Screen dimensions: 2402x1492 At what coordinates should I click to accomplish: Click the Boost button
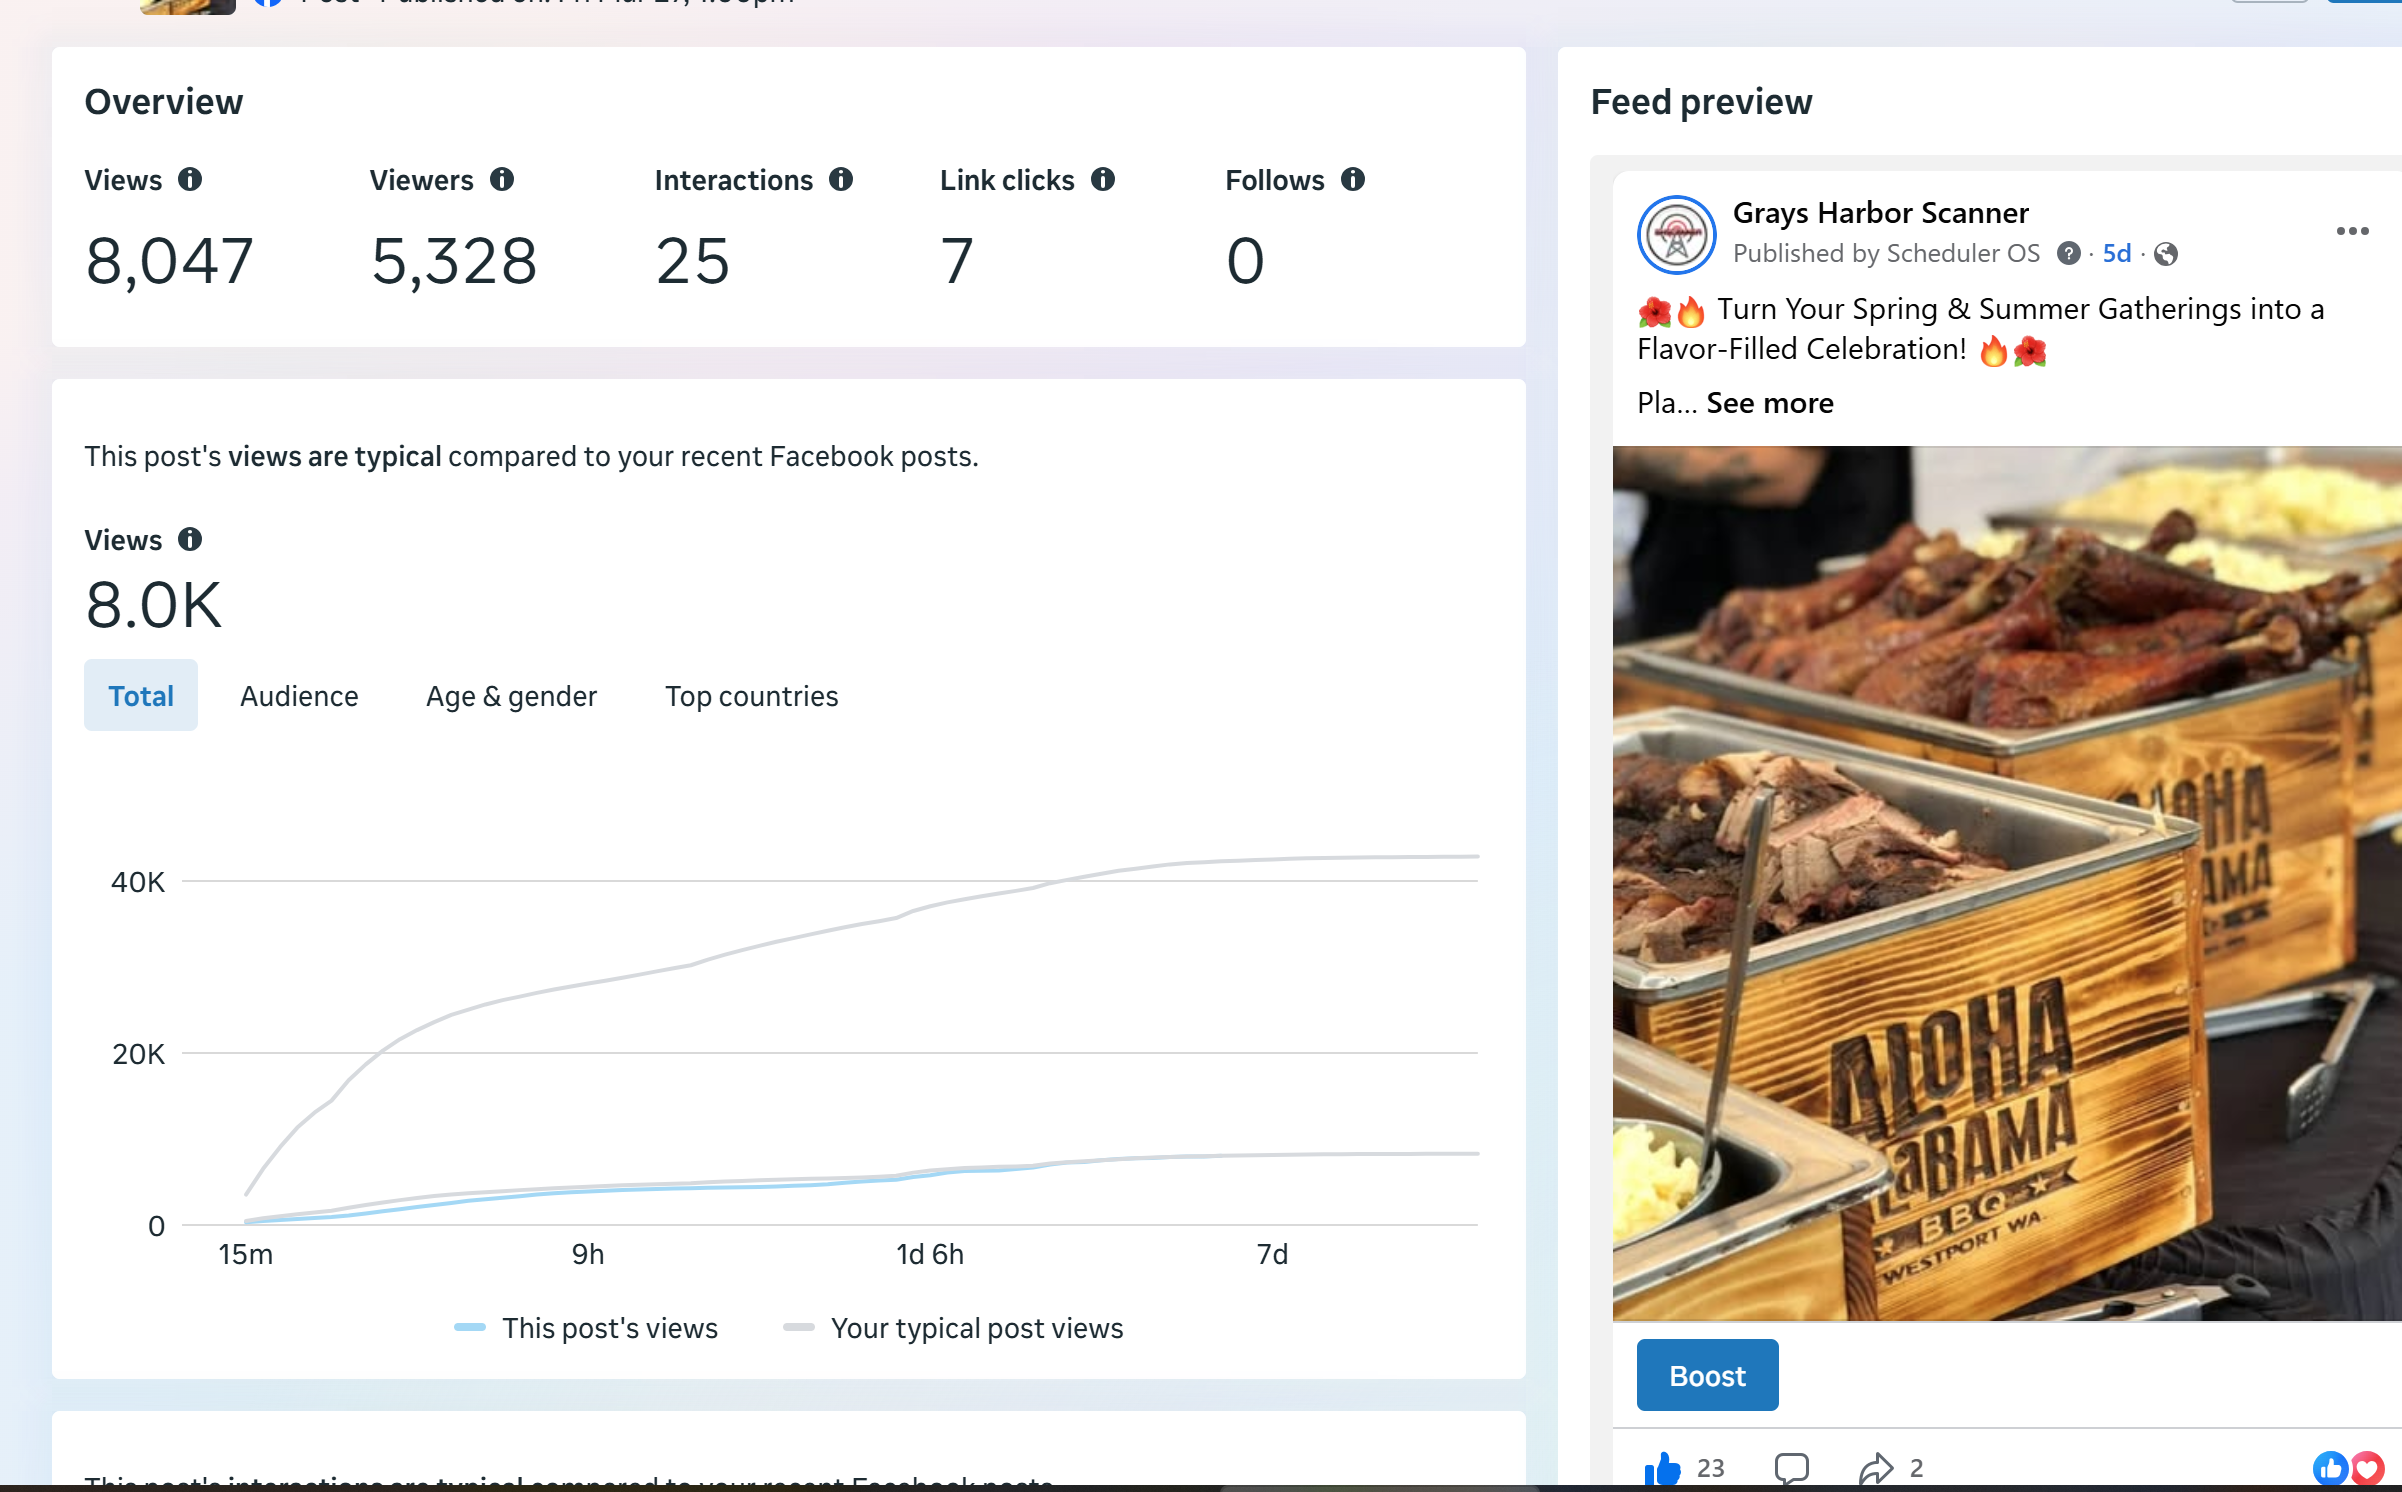point(1707,1376)
